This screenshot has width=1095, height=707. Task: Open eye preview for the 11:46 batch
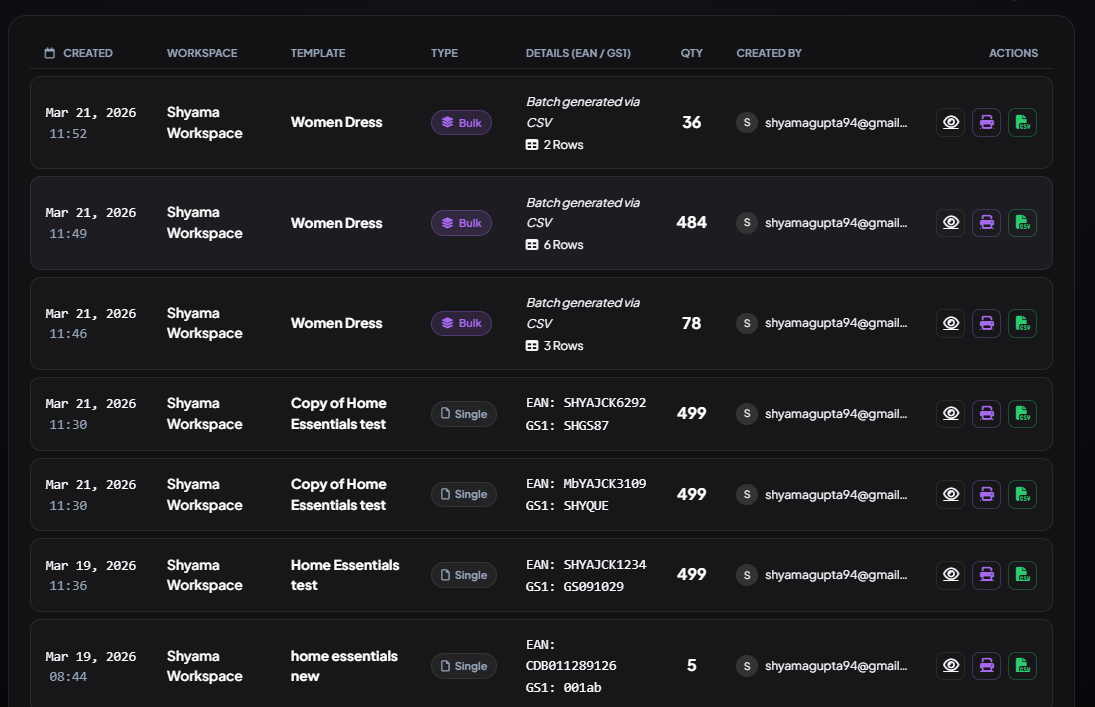pyautogui.click(x=950, y=323)
